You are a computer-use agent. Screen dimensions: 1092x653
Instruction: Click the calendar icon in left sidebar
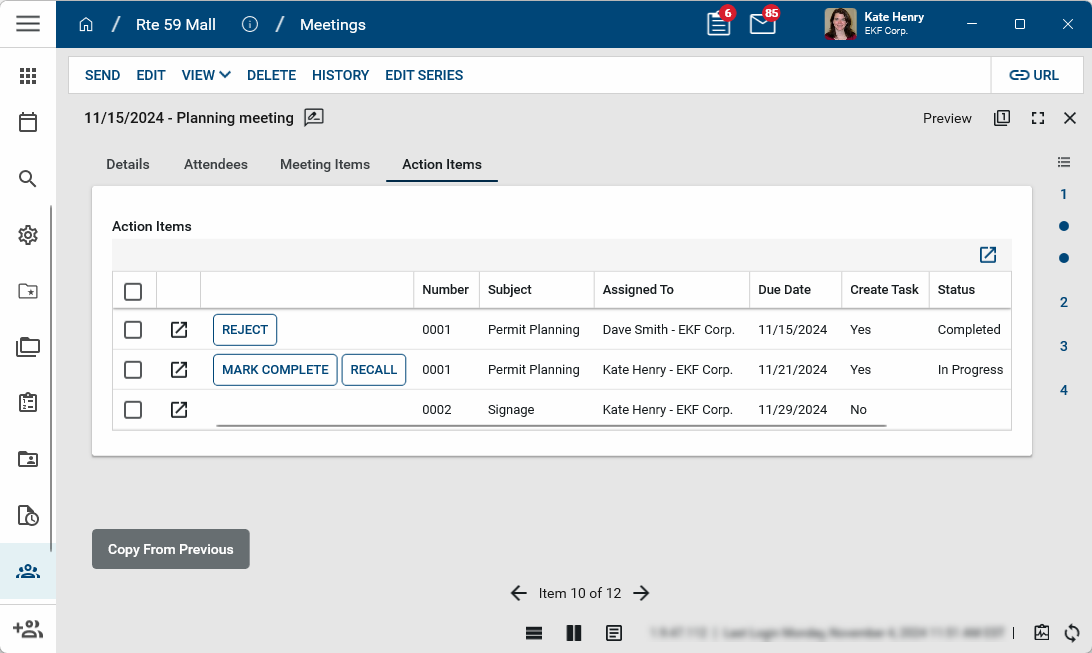tap(28, 122)
